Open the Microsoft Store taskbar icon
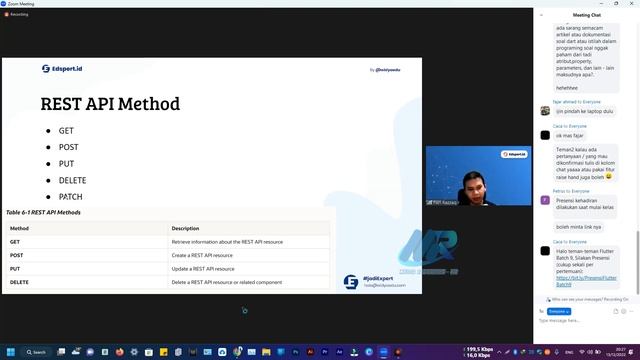 (x=149, y=352)
